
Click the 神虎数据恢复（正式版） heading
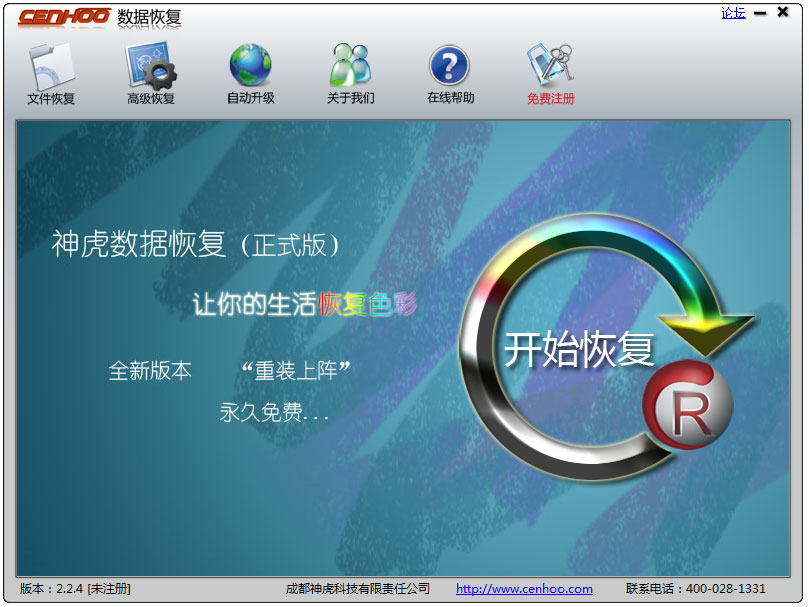[x=196, y=244]
